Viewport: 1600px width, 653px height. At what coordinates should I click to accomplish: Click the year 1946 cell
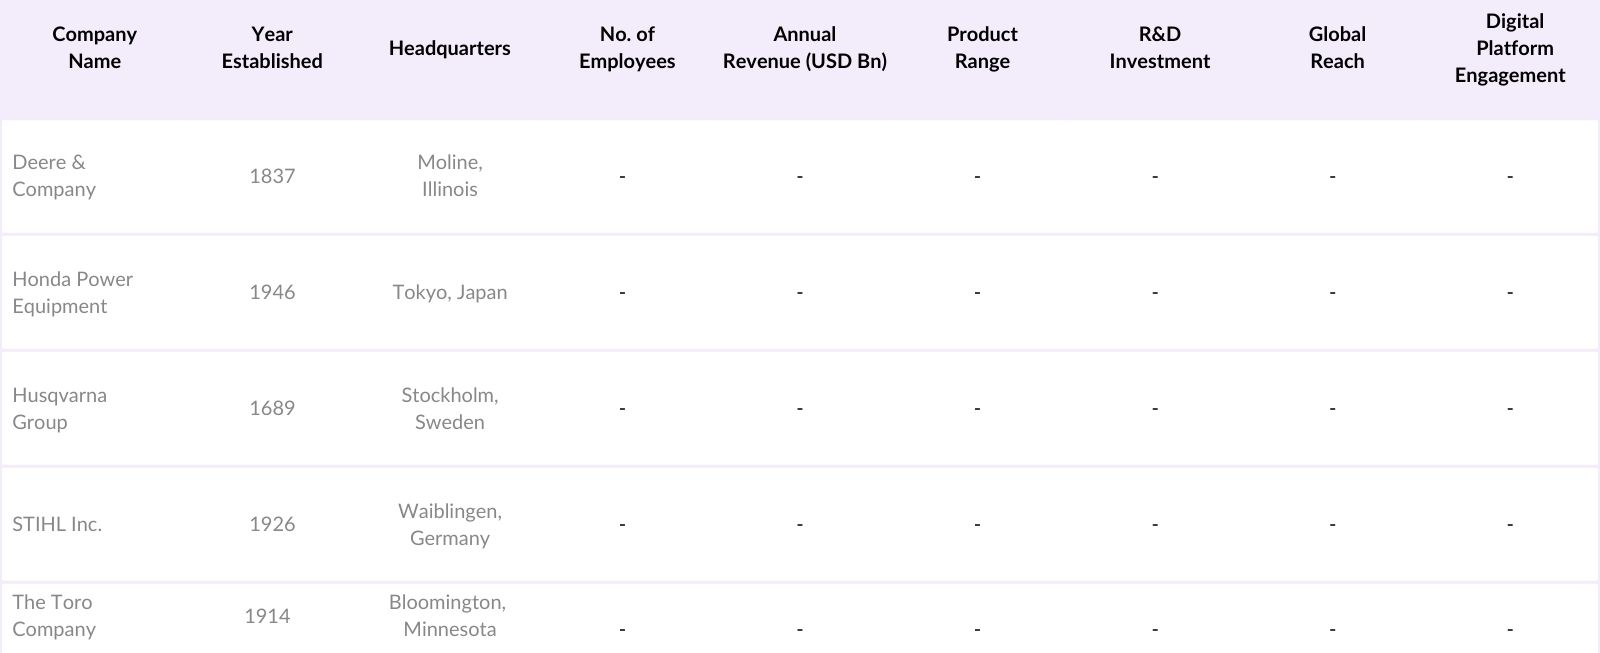click(x=272, y=292)
